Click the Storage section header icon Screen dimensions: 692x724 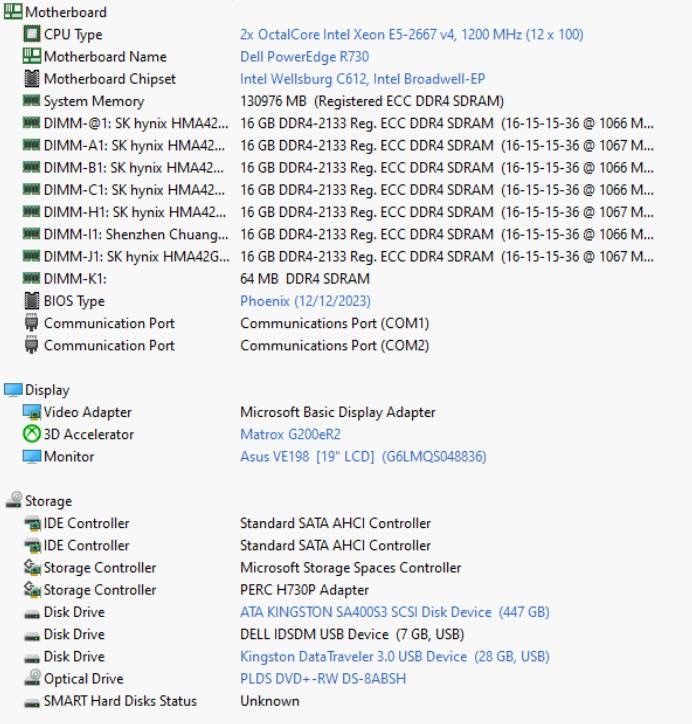13,500
